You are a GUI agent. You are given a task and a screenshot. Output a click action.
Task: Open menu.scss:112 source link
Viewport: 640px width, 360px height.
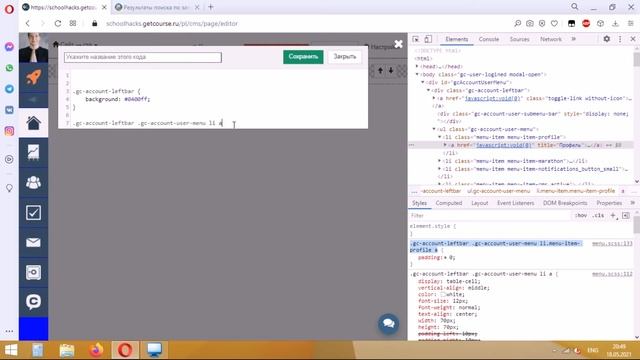click(x=612, y=274)
